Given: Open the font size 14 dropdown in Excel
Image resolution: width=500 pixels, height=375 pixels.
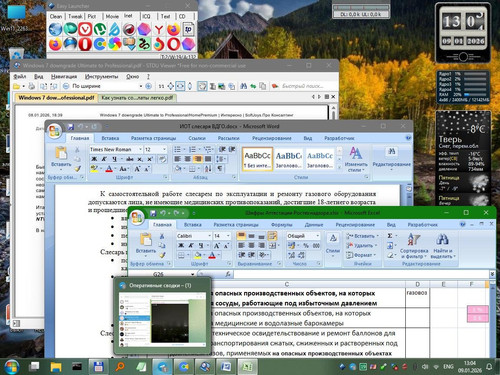Looking at the screenshot, I should 228,236.
